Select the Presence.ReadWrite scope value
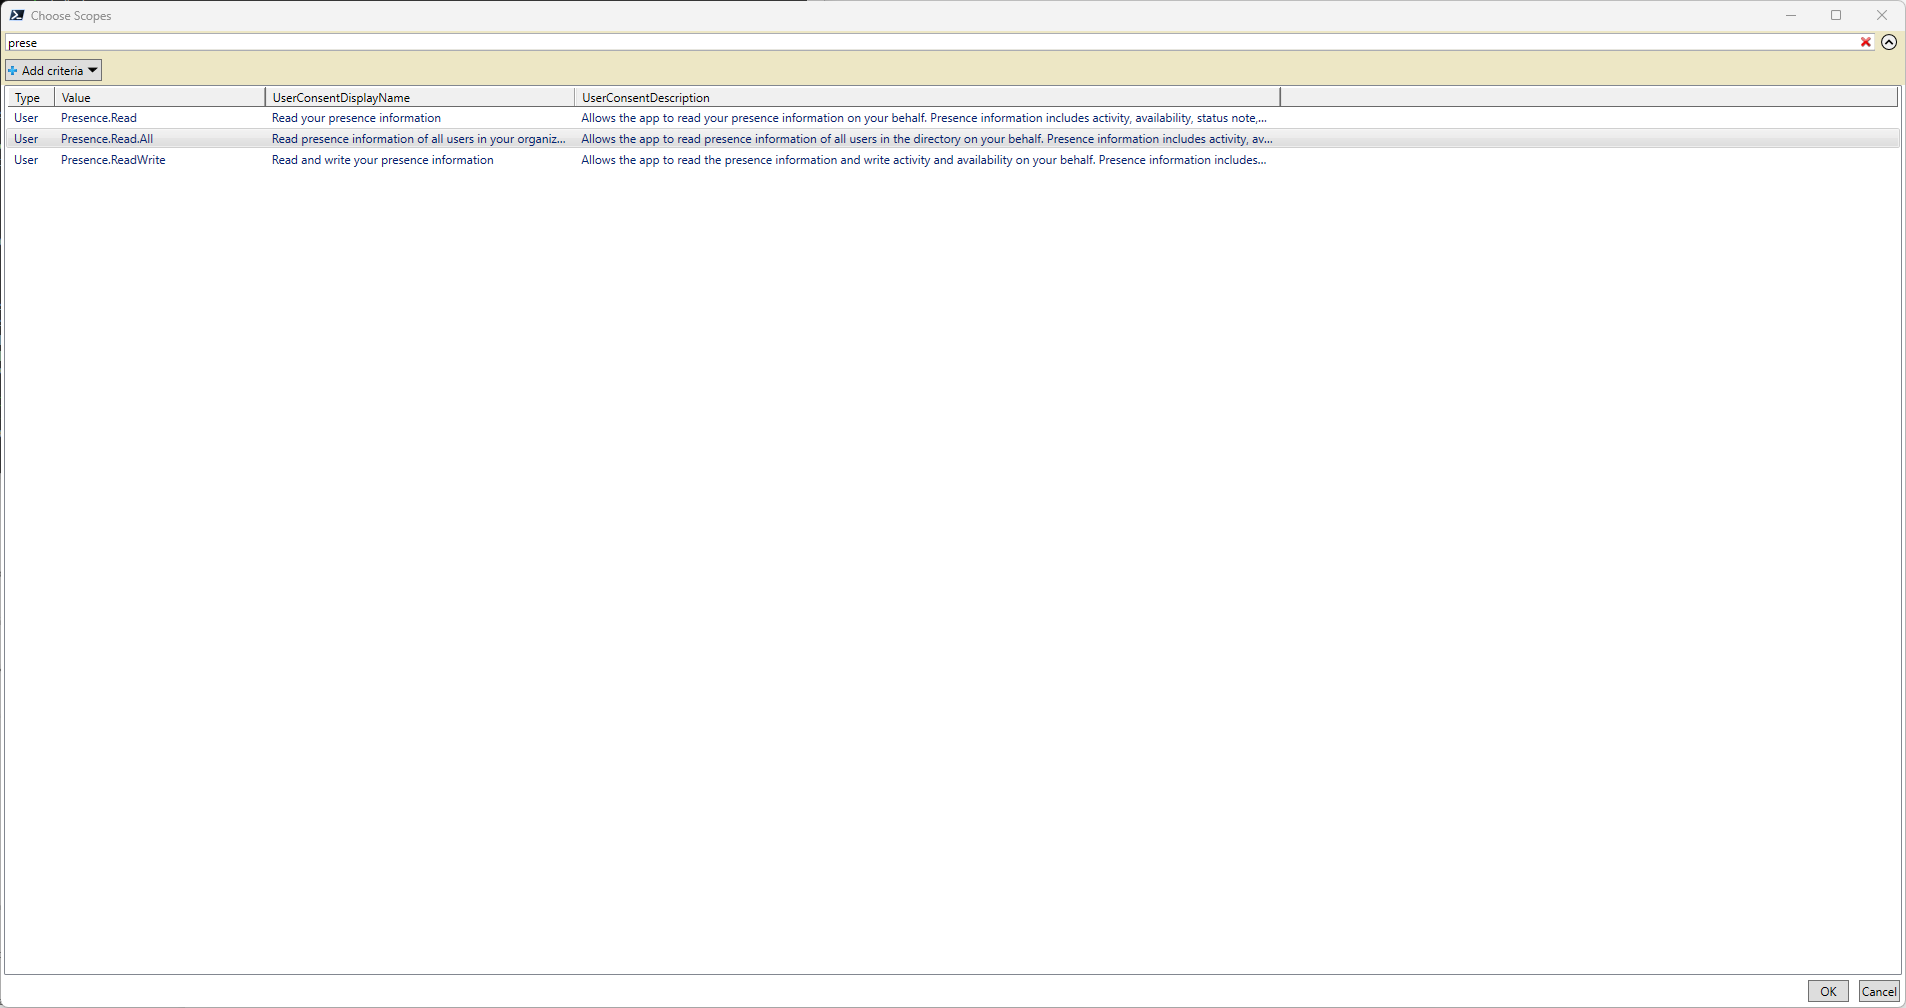The image size is (1906, 1008). (x=113, y=160)
